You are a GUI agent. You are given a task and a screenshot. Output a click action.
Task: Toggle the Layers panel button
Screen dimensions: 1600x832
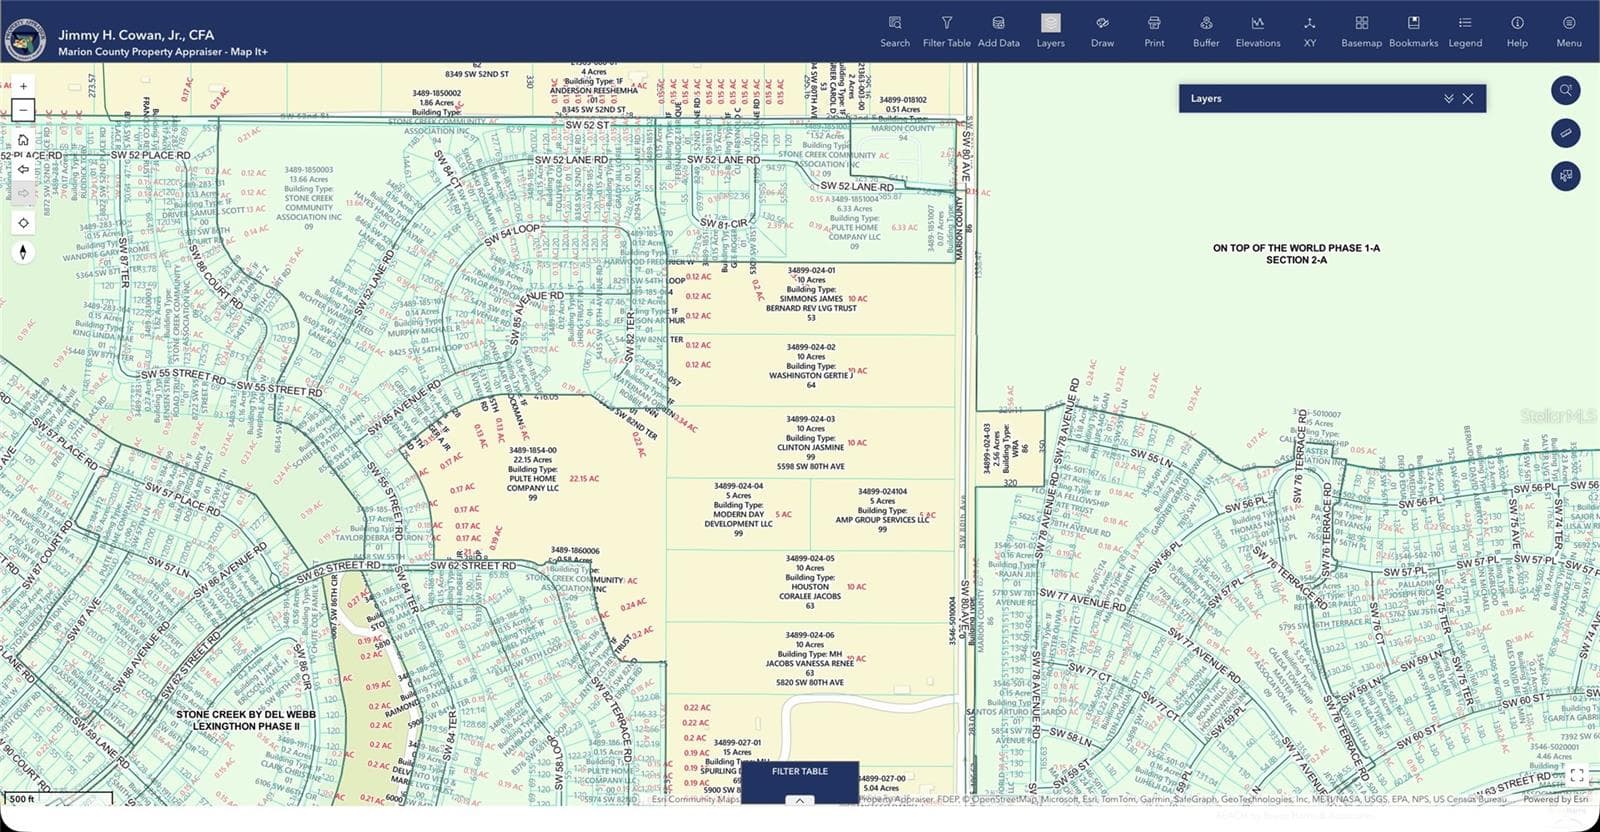pyautogui.click(x=1050, y=31)
